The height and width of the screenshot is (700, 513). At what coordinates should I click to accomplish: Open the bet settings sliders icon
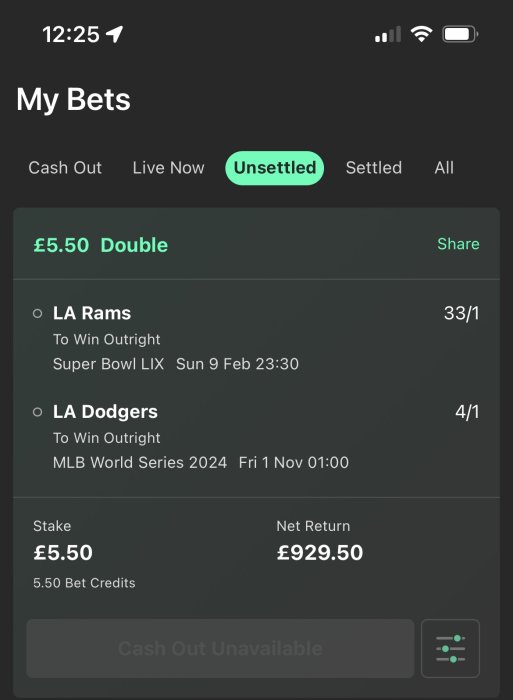[450, 648]
